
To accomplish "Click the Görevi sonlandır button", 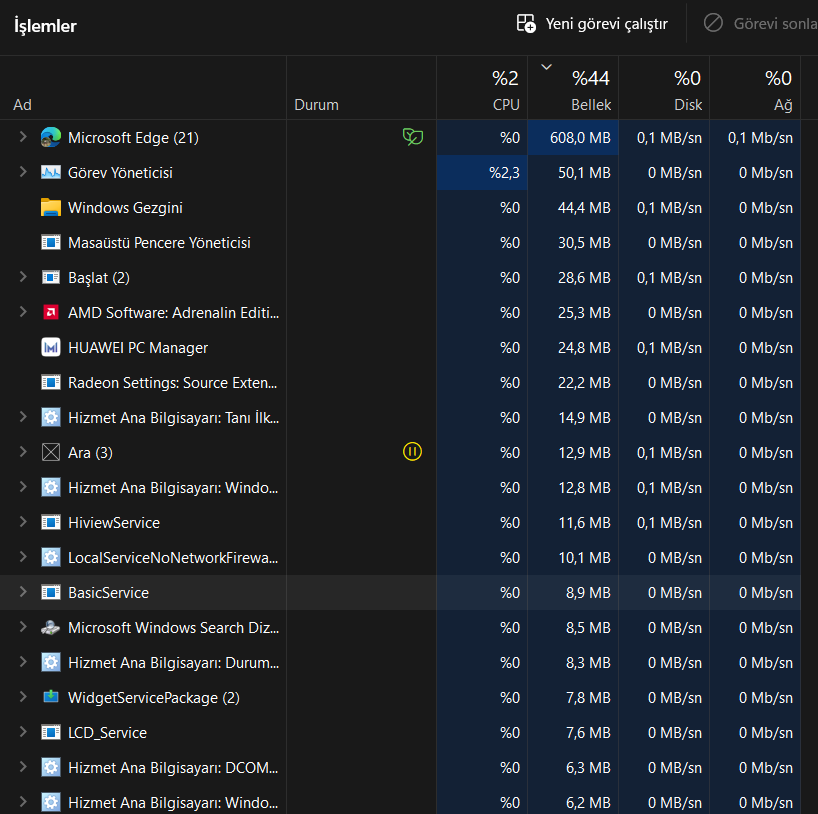I will coord(760,23).
